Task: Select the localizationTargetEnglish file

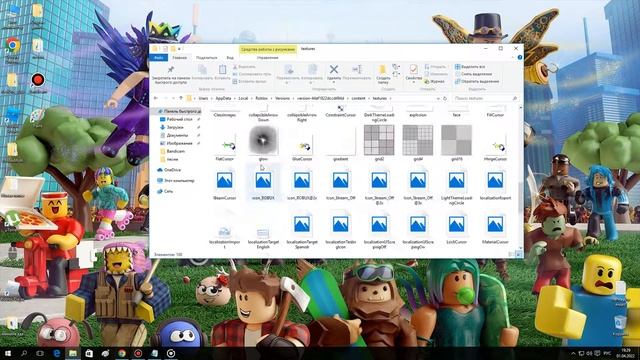Action: (263, 237)
